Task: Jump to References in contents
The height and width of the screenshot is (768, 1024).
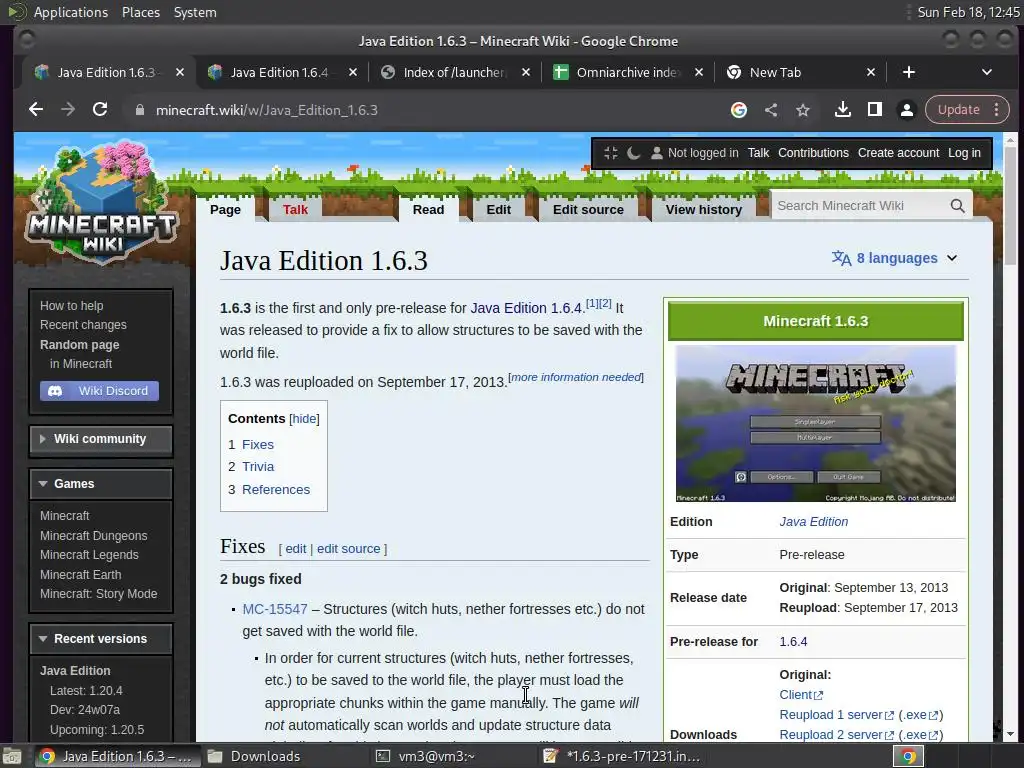Action: click(x=276, y=490)
